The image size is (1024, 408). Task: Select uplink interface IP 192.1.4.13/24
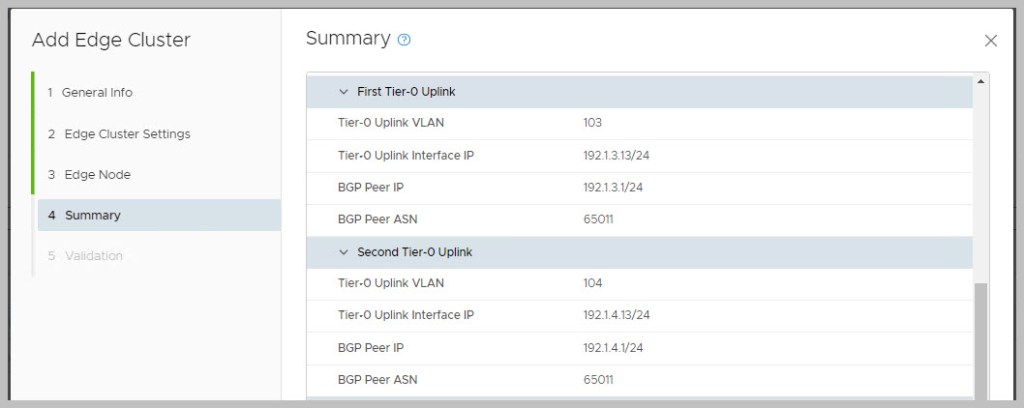click(x=616, y=315)
